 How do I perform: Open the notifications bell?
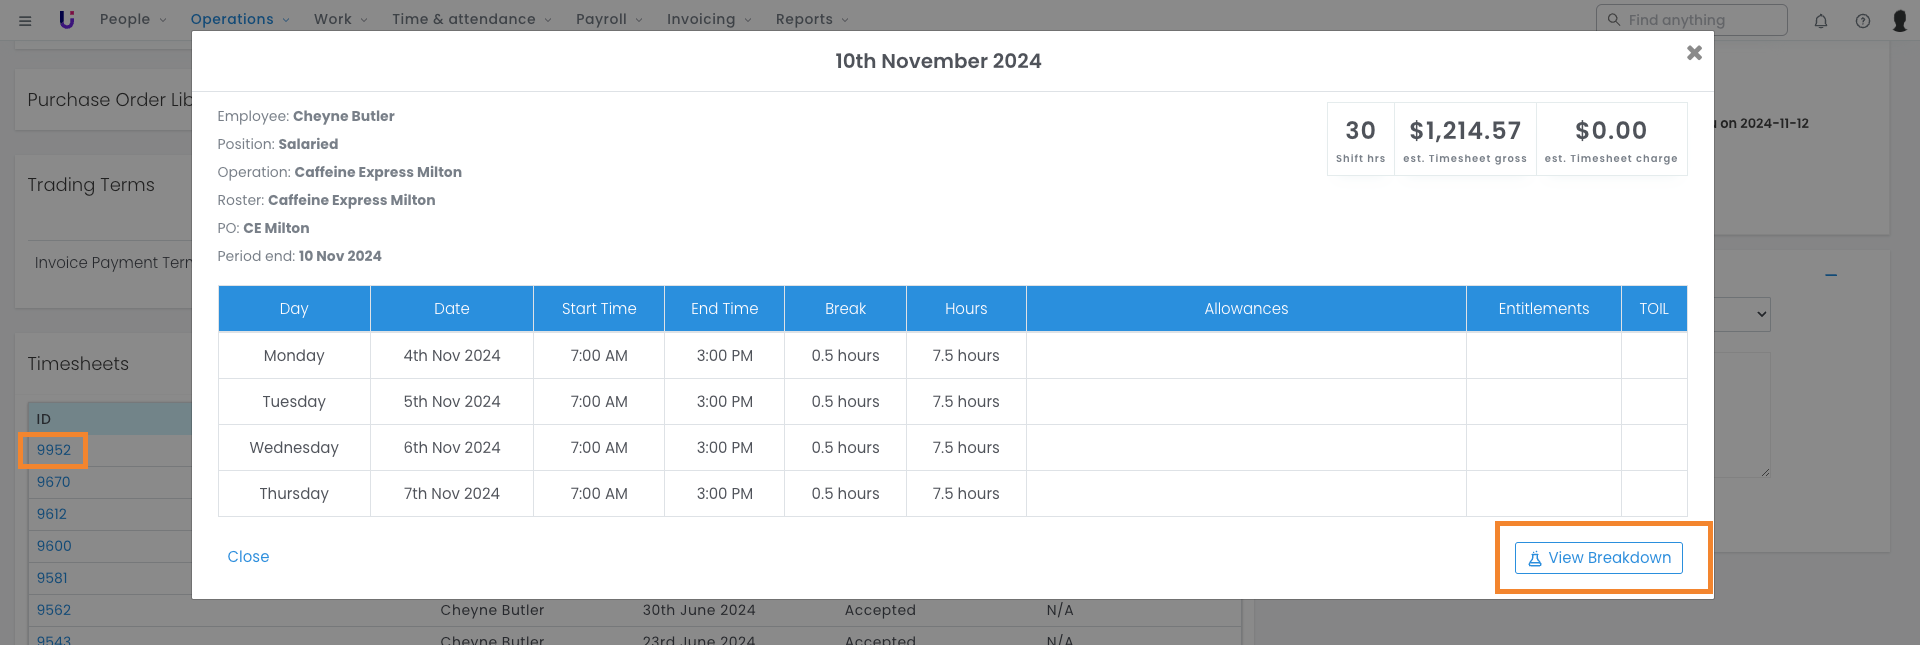pos(1821,20)
